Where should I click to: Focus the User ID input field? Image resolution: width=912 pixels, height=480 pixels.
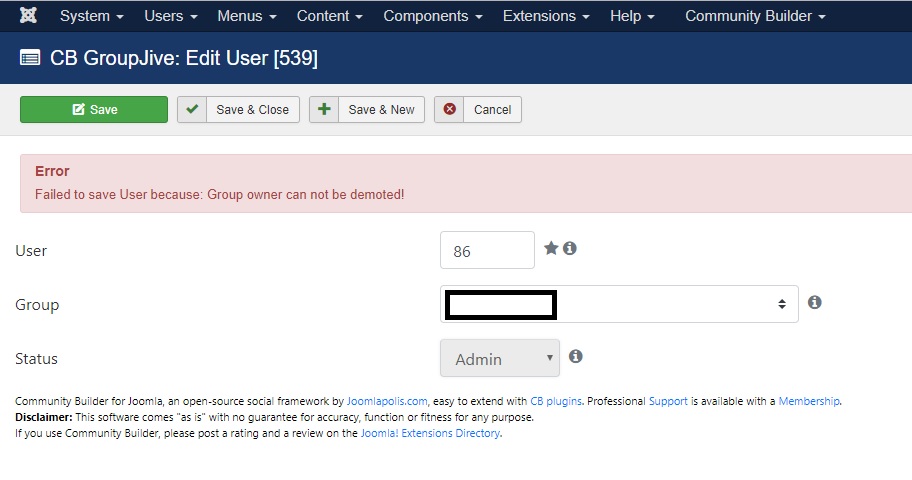coord(487,250)
